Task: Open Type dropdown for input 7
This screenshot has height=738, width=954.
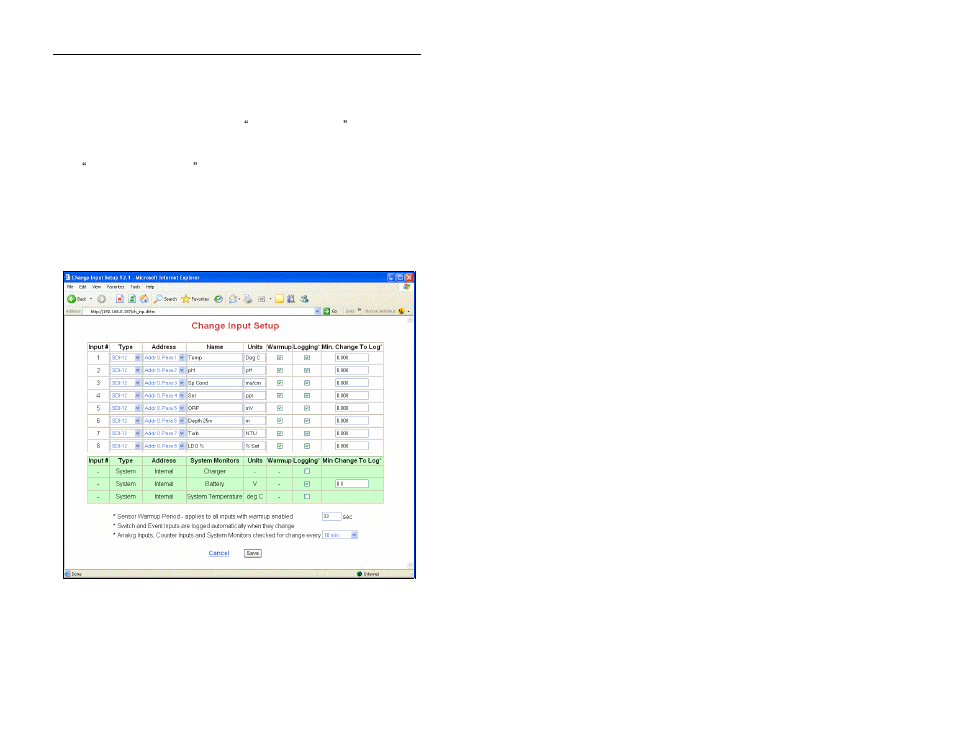Action: pos(125,434)
